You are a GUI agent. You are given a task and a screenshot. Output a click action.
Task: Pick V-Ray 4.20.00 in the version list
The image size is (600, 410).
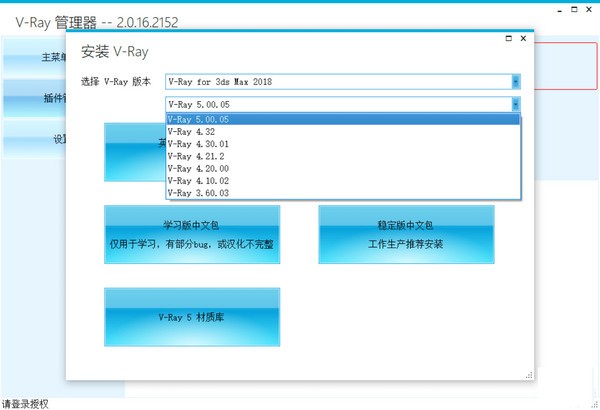pyautogui.click(x=343, y=168)
